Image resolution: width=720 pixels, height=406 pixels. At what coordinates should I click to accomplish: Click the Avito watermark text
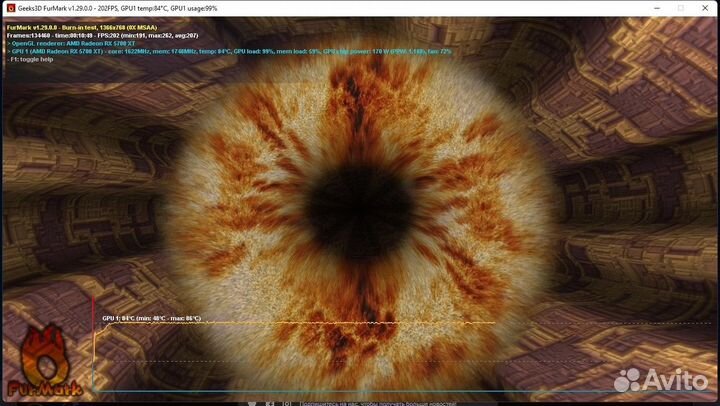675,380
